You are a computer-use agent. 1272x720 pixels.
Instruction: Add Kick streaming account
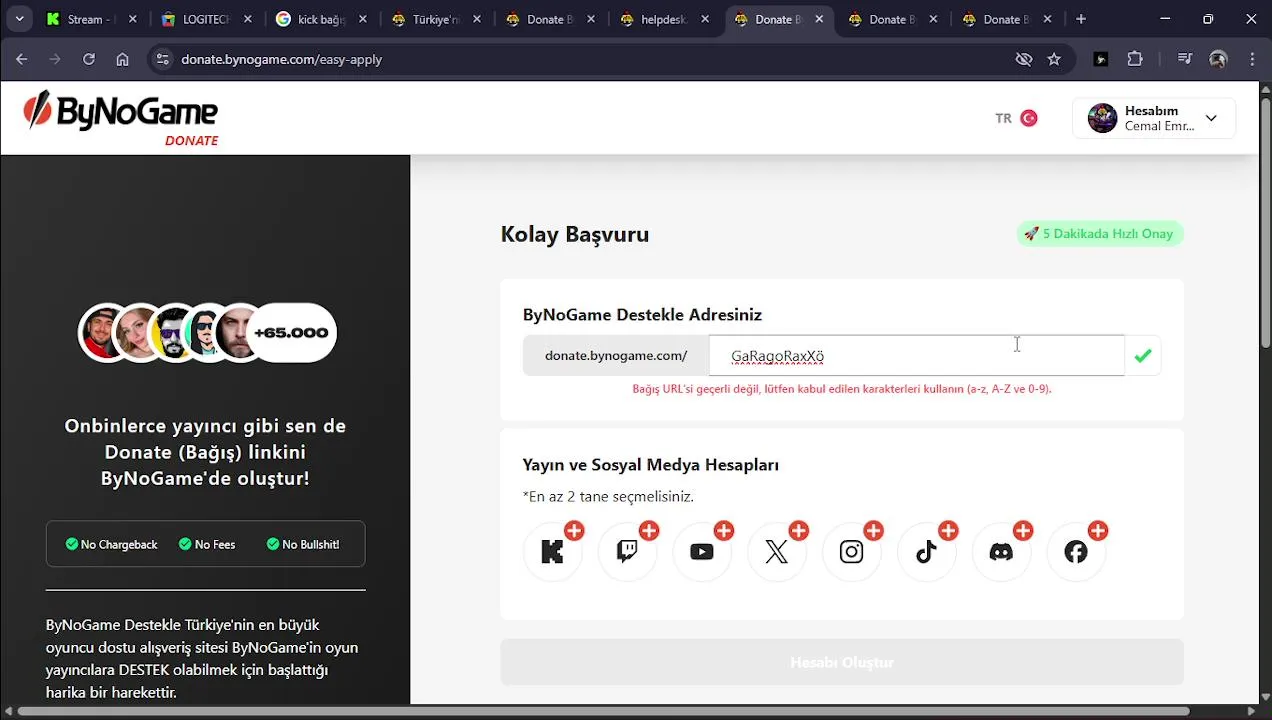coord(552,552)
